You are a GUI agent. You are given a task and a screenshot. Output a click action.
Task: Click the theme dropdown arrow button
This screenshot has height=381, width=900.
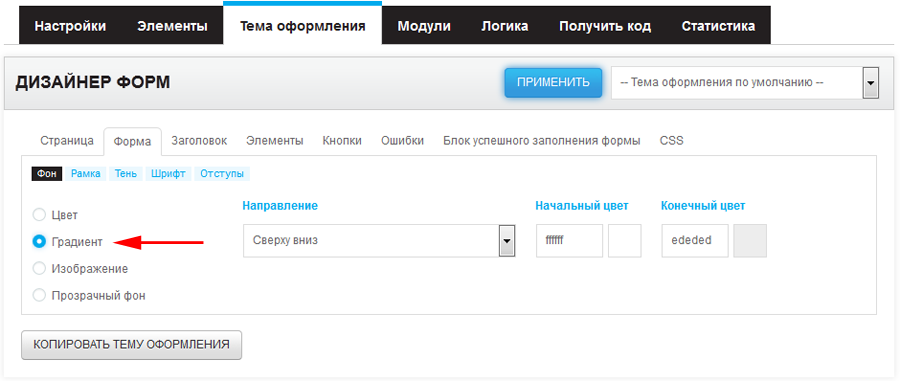(871, 83)
